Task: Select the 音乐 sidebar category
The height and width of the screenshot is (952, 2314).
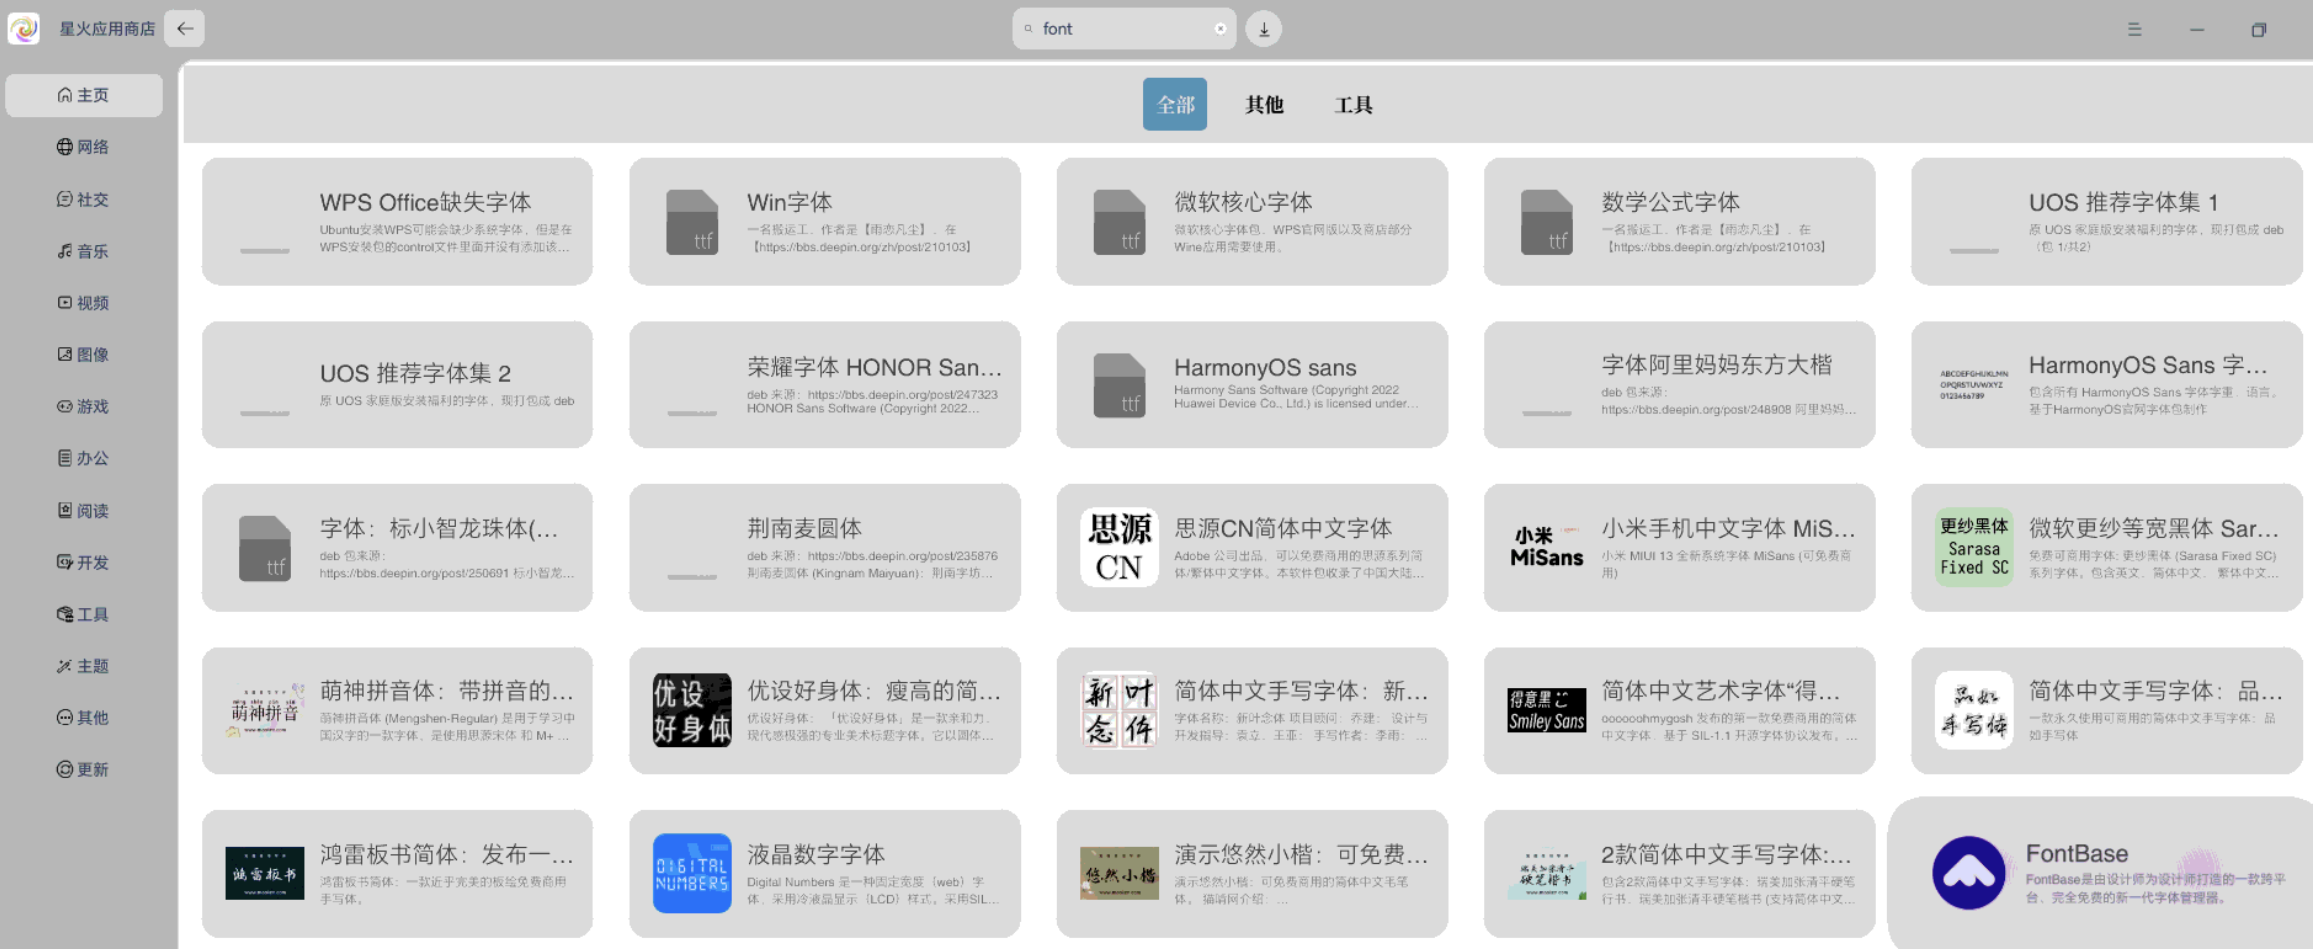Action: 84,251
